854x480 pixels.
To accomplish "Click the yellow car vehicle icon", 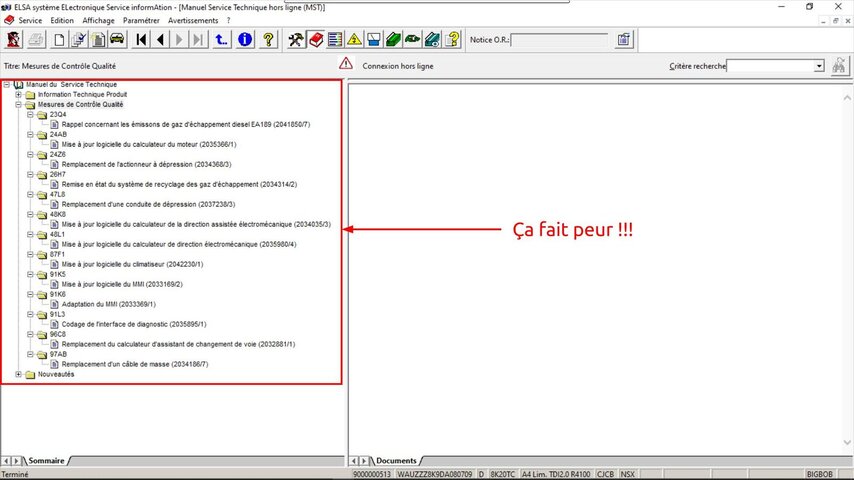I will pos(117,40).
